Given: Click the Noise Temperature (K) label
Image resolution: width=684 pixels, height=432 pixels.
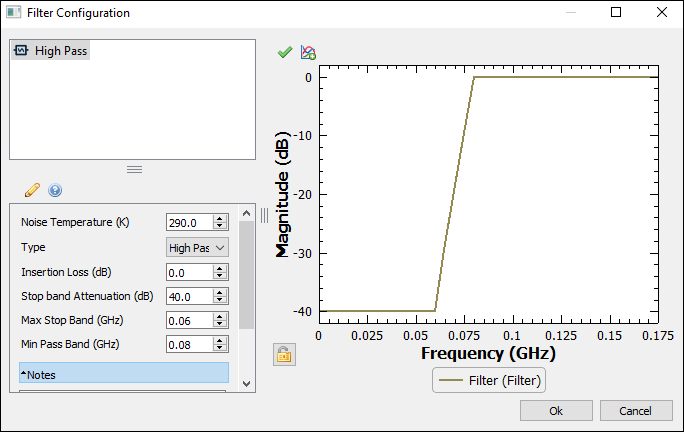Looking at the screenshot, I should click(x=75, y=222).
